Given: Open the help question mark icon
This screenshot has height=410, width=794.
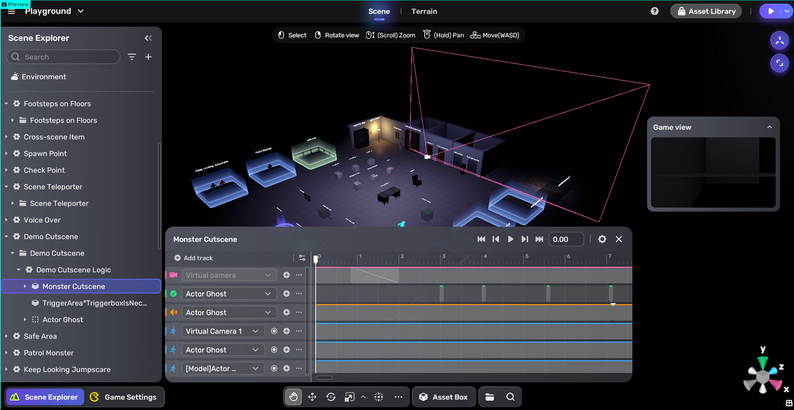Looking at the screenshot, I should 655,12.
